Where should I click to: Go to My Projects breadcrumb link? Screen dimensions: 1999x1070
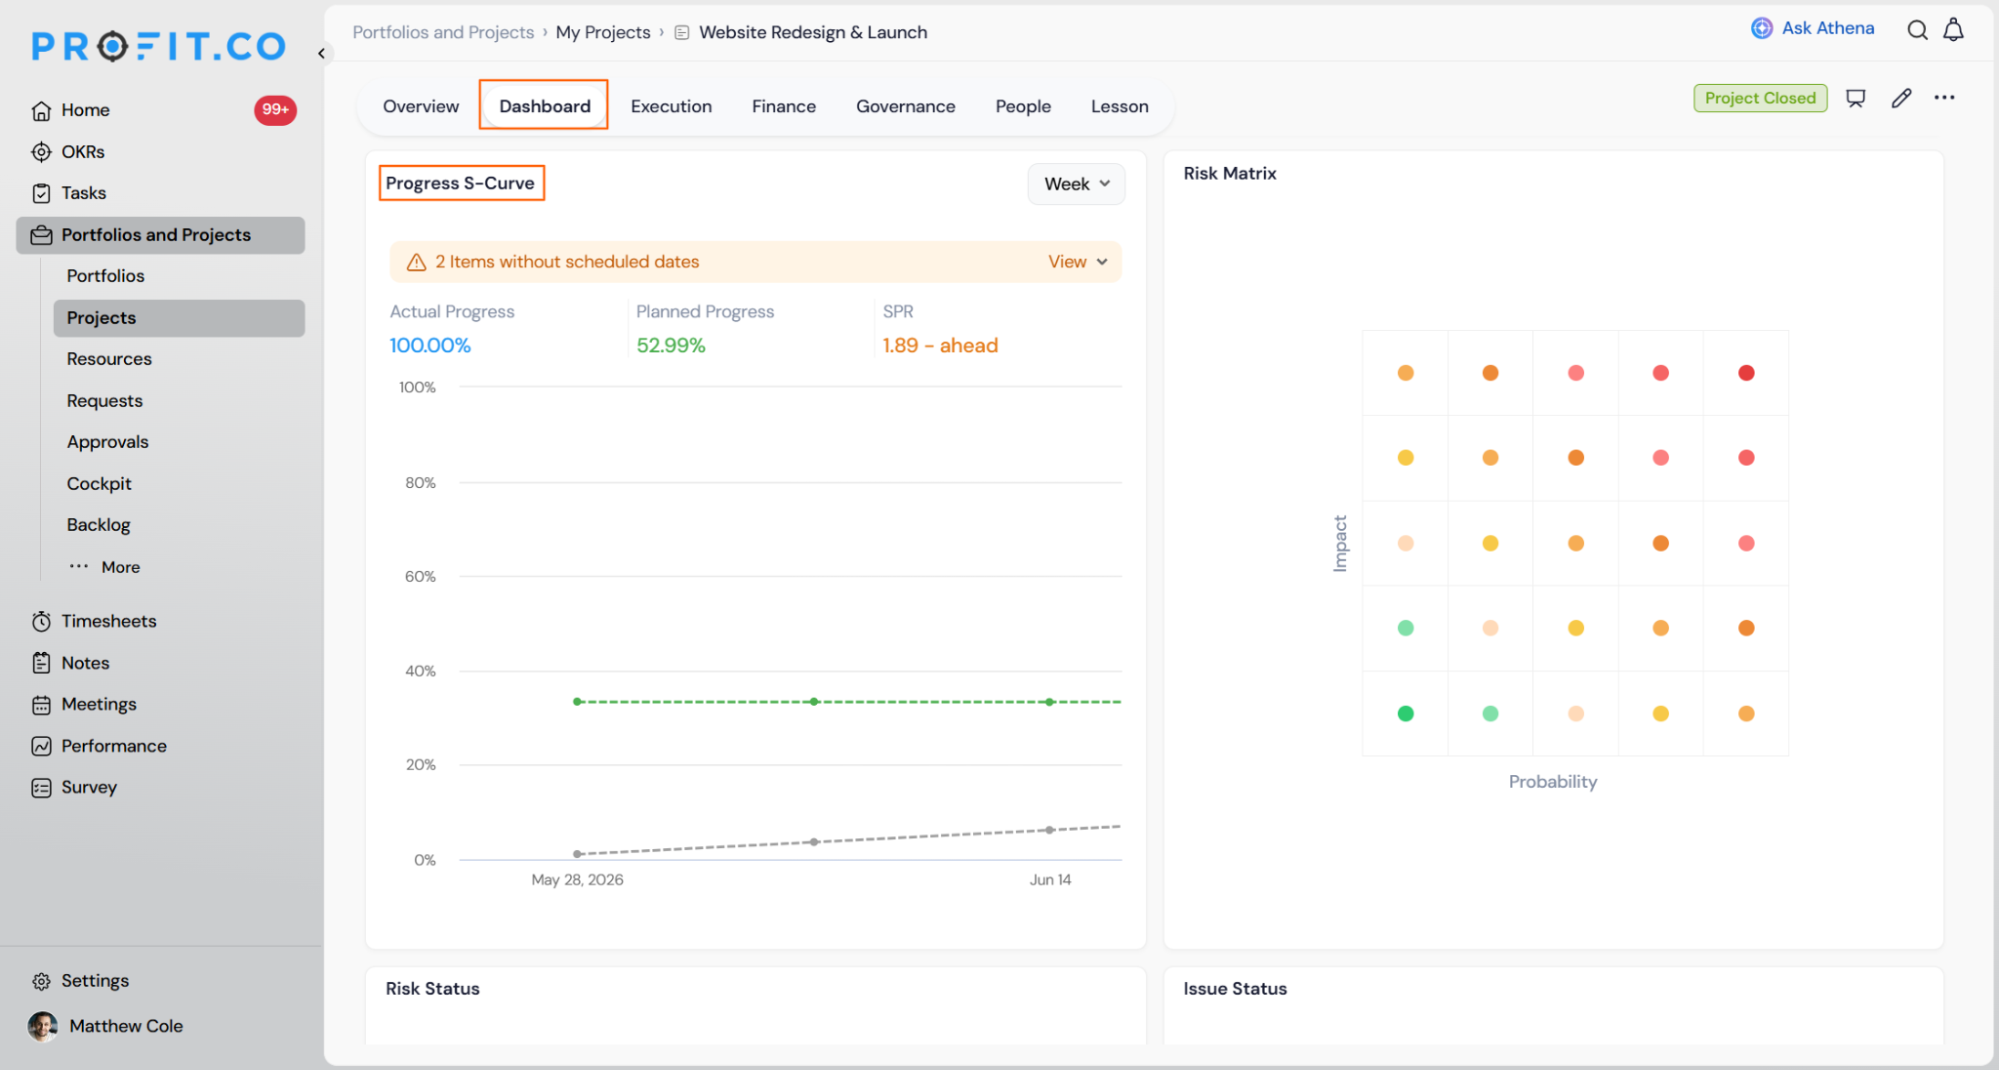click(603, 32)
